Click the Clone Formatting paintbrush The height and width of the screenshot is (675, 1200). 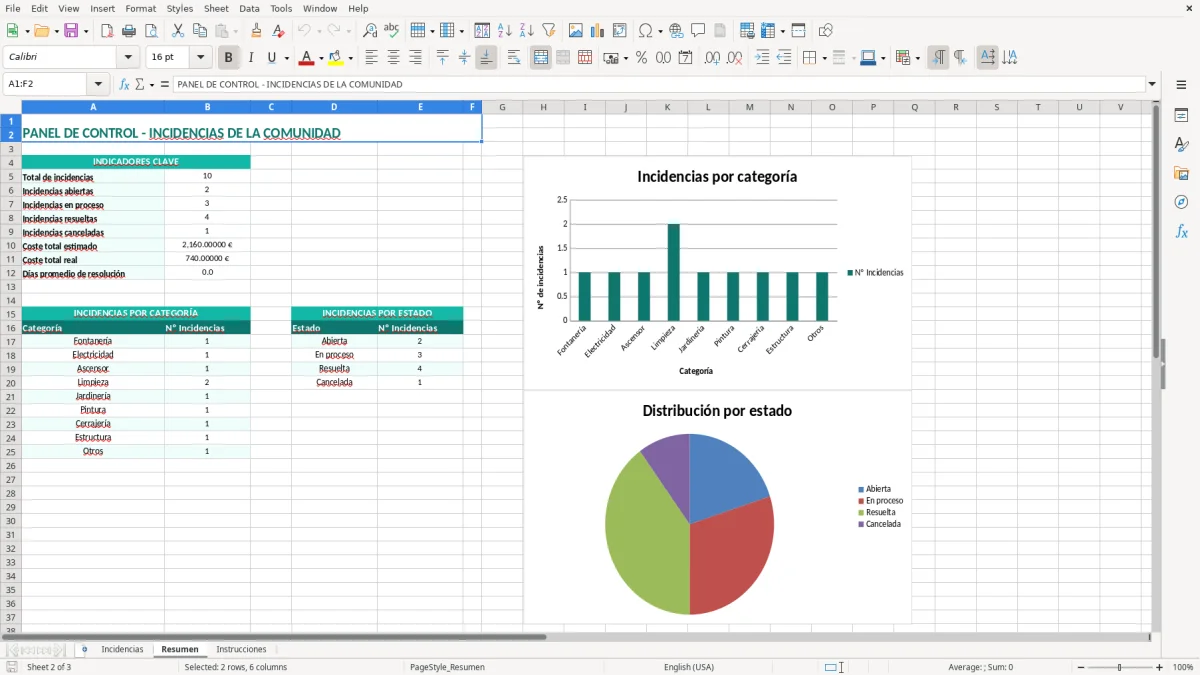(x=257, y=31)
